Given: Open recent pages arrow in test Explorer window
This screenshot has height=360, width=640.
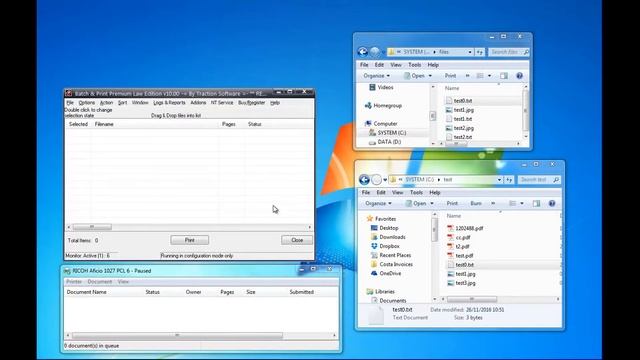Looking at the screenshot, I should pyautogui.click(x=385, y=180).
